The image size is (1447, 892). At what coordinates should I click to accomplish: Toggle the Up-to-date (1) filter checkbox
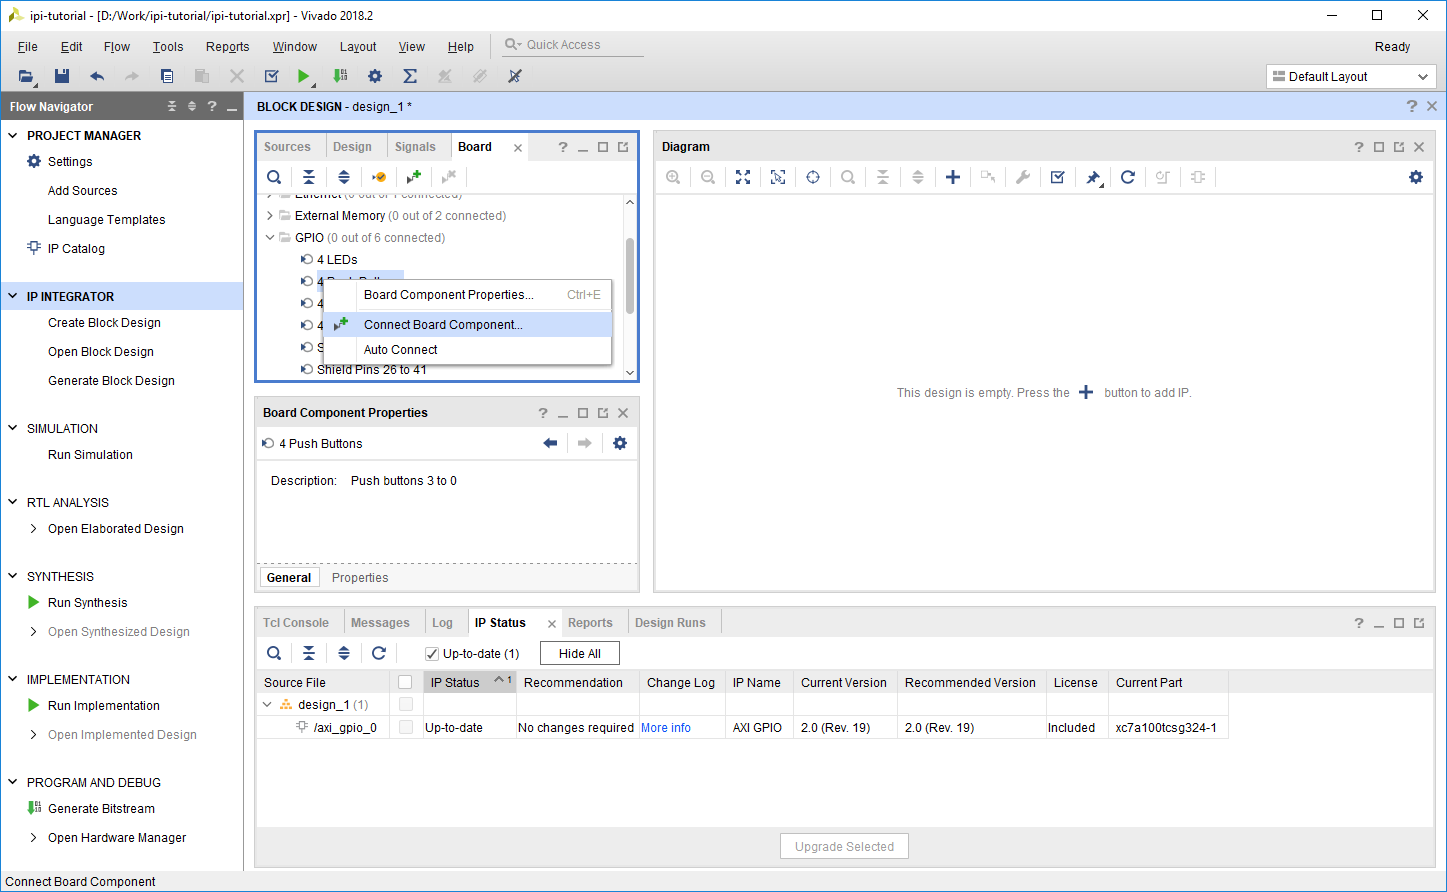point(432,654)
